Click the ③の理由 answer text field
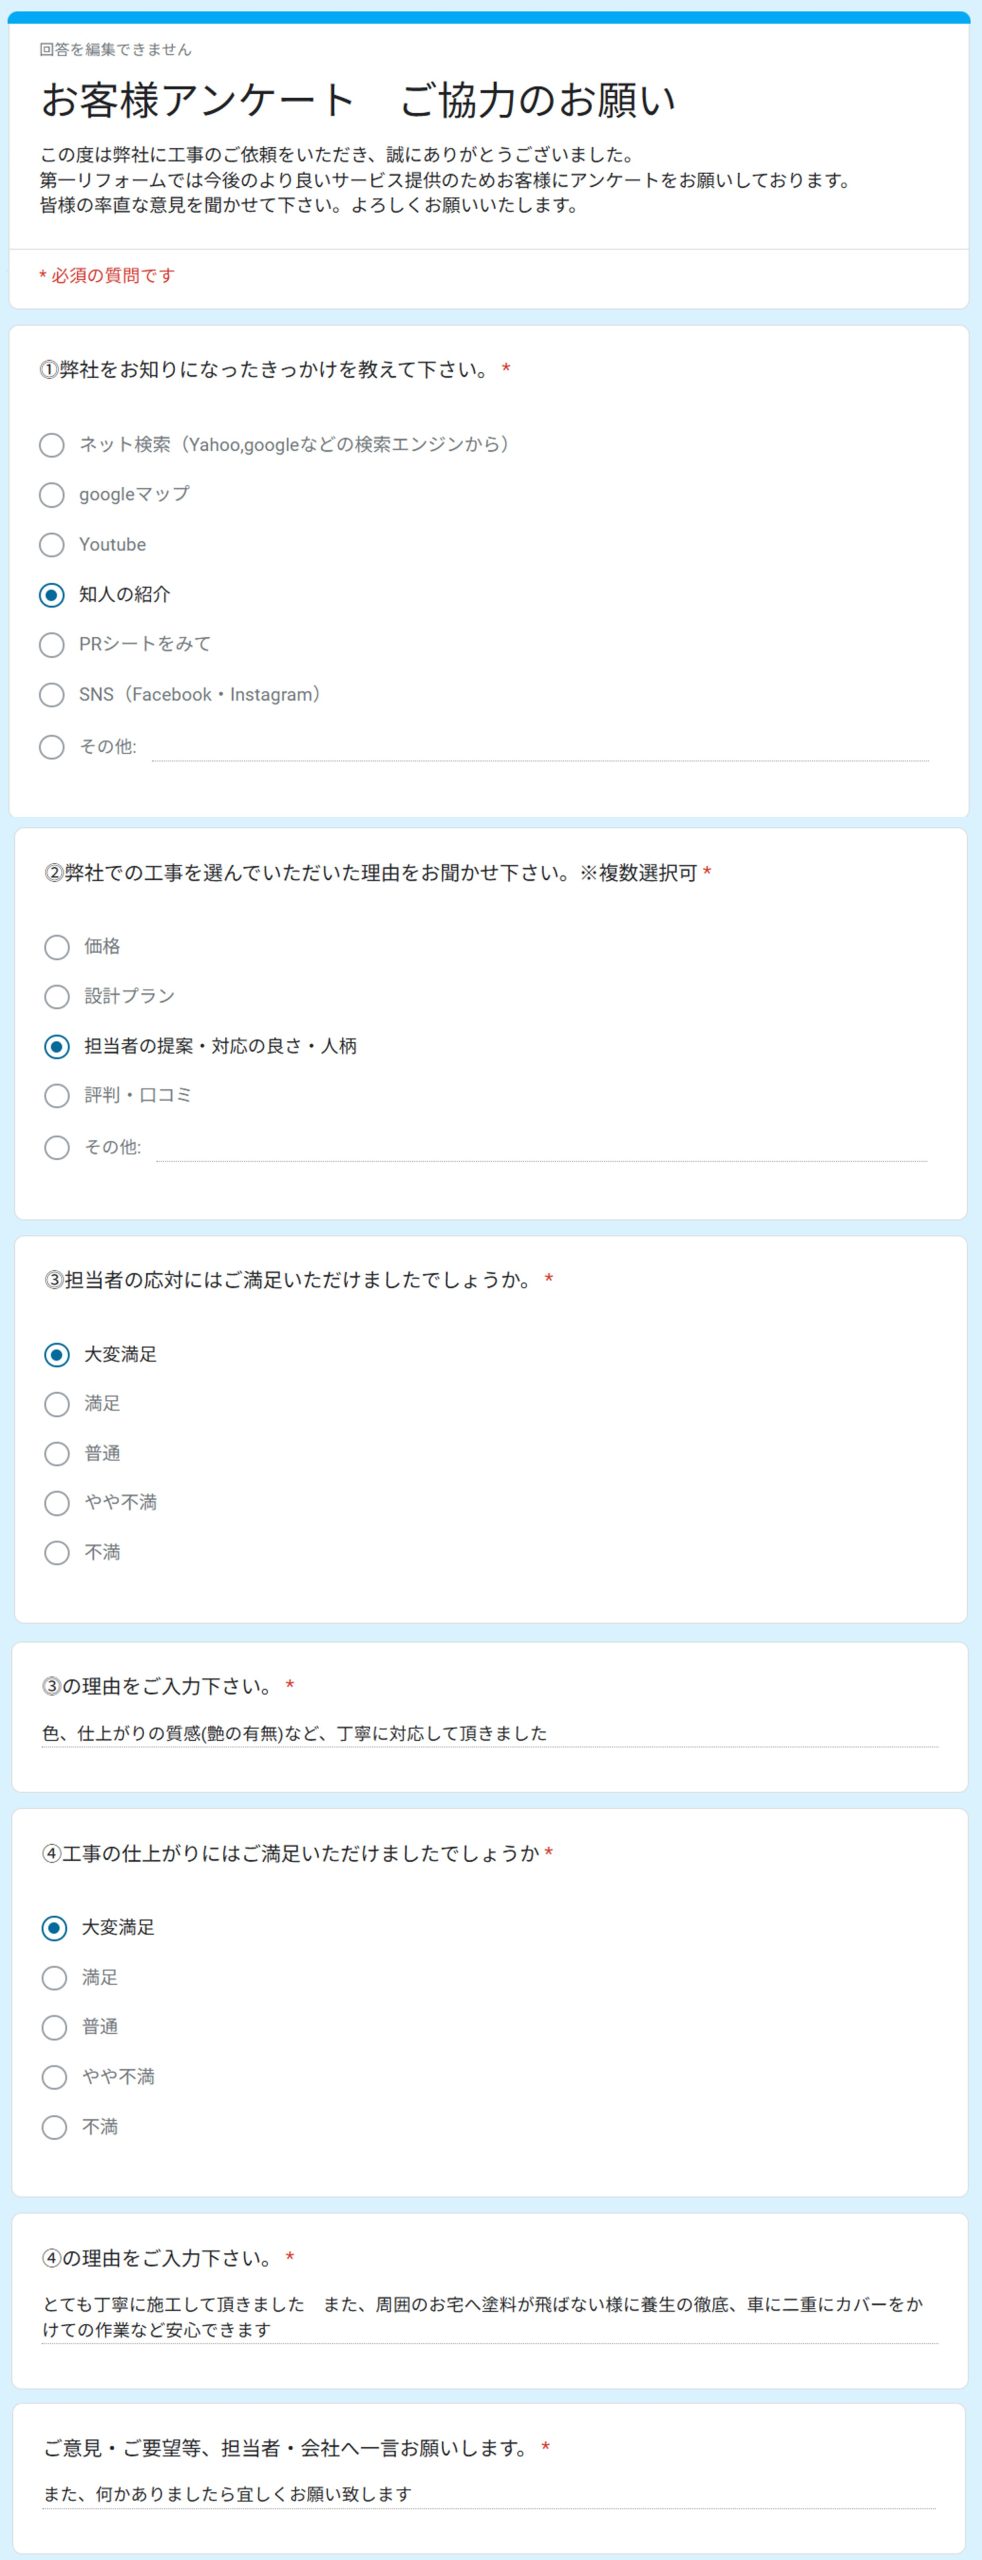982x2560 pixels. 490,1733
